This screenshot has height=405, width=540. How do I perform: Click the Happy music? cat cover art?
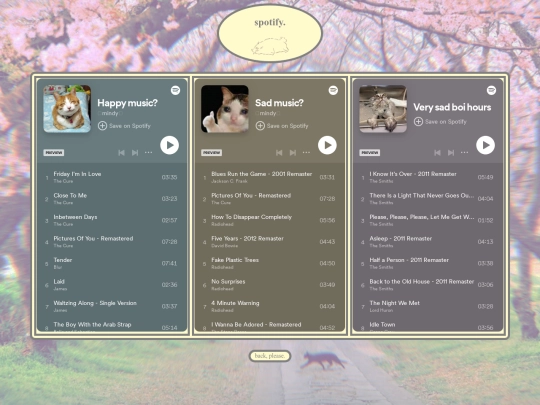[67, 109]
